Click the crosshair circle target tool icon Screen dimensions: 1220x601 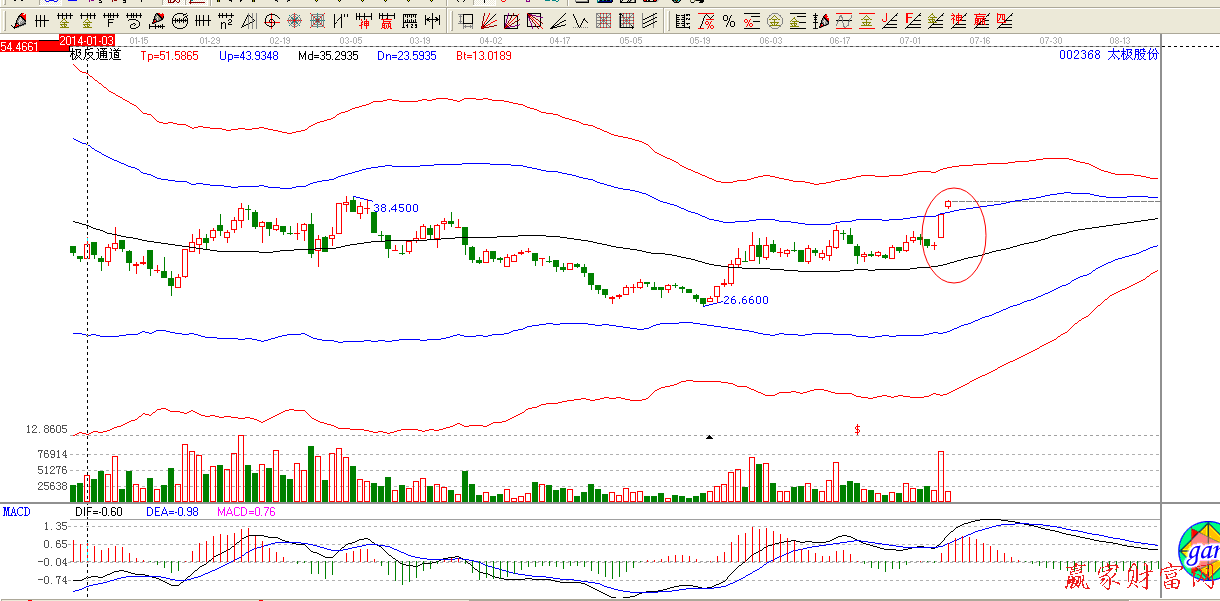[271, 20]
